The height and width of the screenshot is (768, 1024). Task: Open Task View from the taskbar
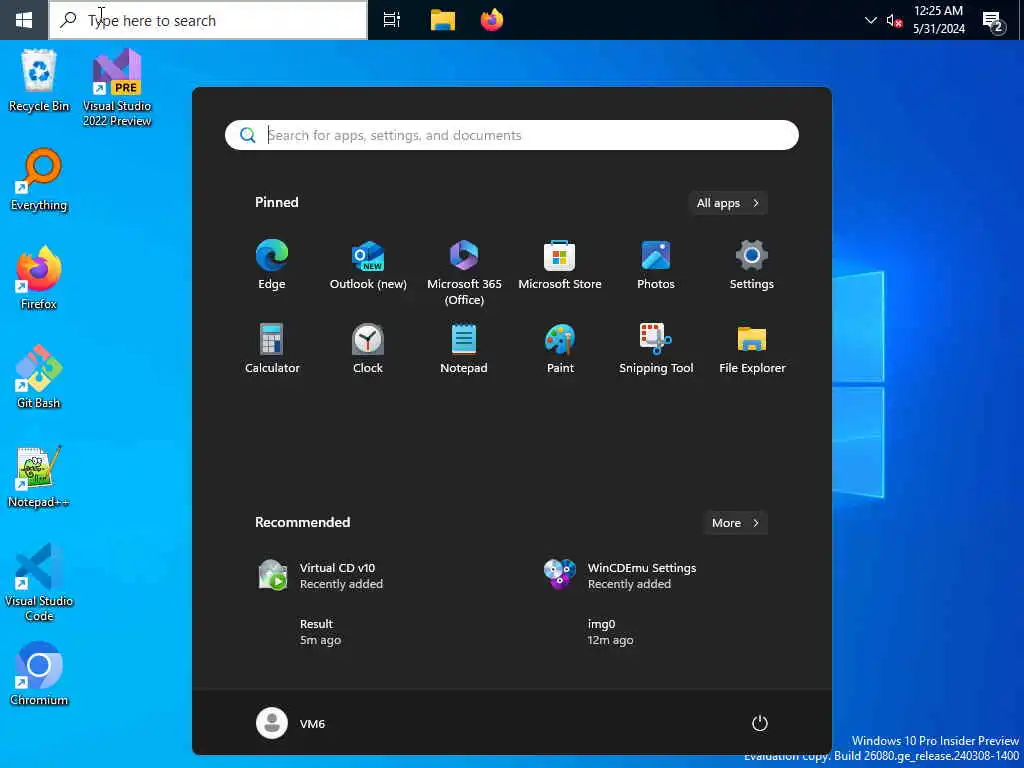point(392,20)
